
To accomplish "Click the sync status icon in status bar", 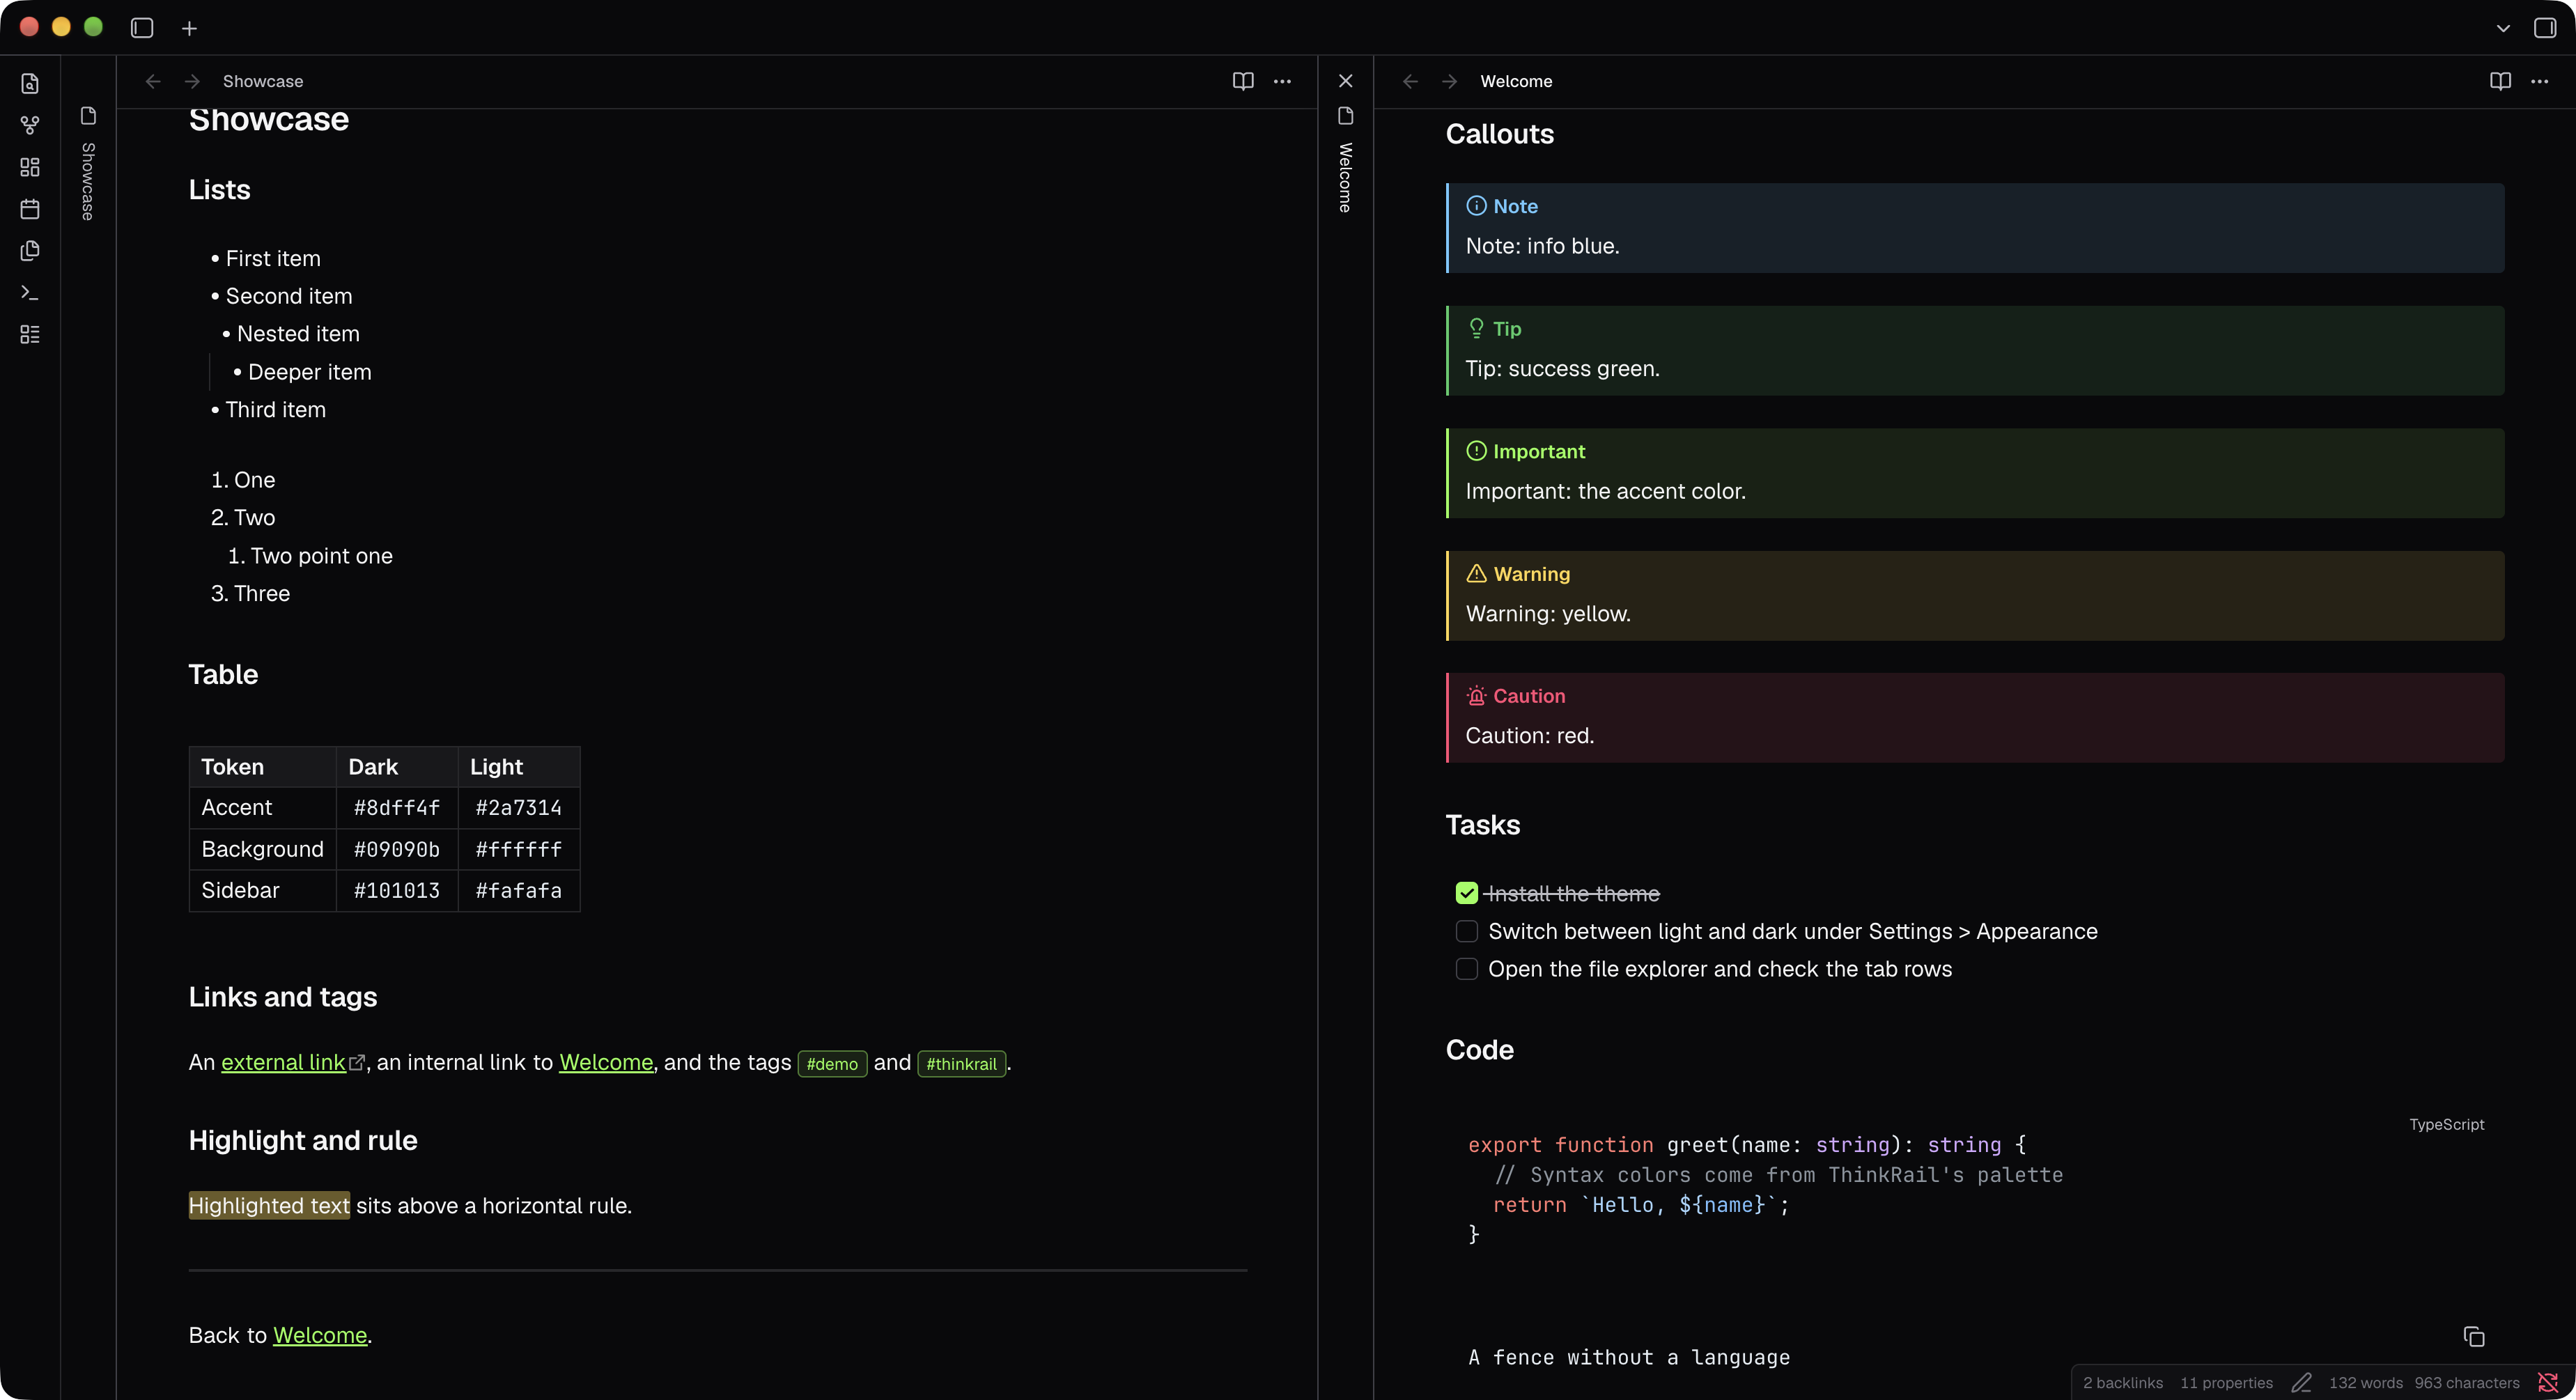I will tap(2548, 1383).
